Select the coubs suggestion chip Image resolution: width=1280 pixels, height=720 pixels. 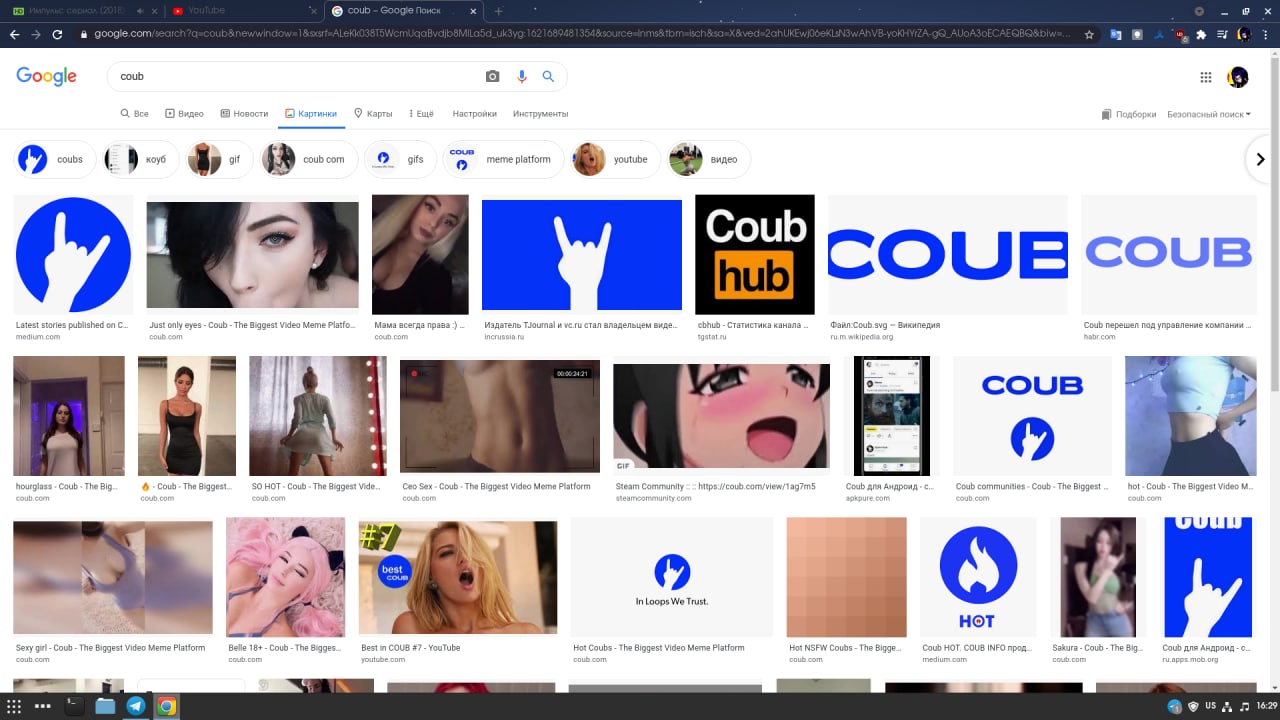(54, 159)
